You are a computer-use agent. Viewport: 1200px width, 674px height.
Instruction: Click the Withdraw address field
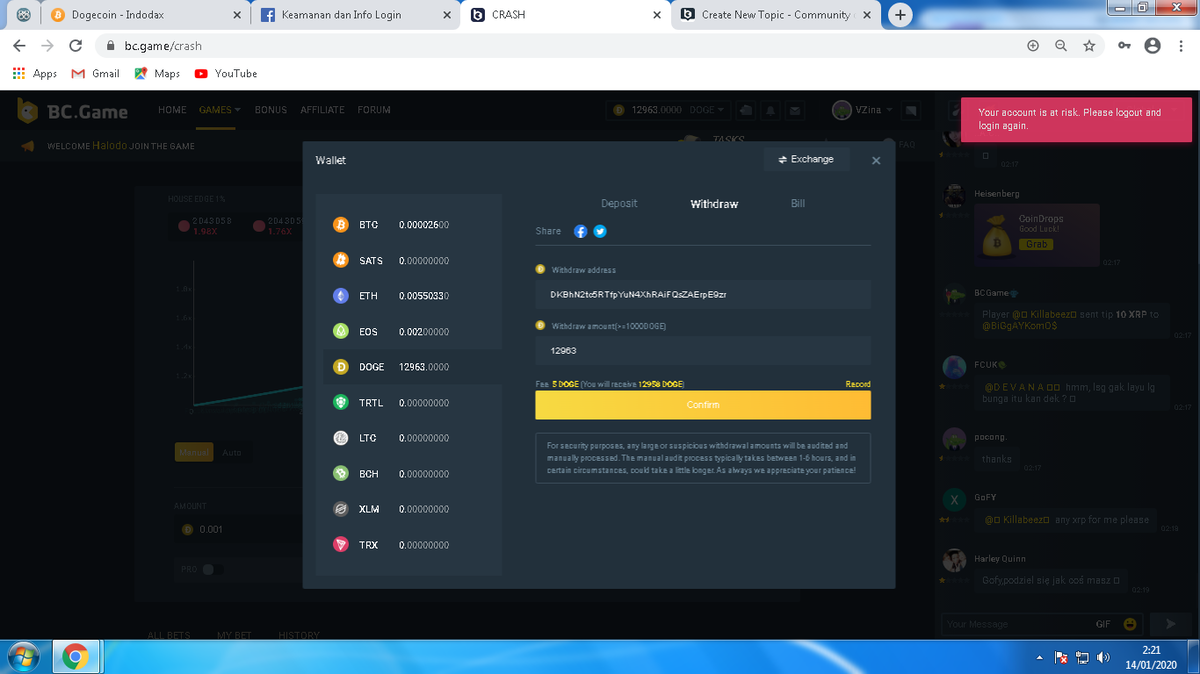[702, 295]
